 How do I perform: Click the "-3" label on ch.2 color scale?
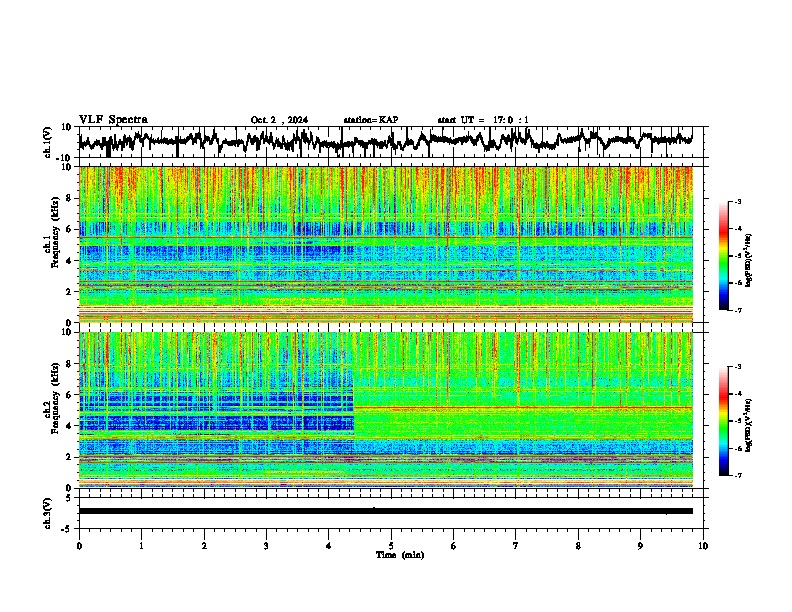pos(738,367)
